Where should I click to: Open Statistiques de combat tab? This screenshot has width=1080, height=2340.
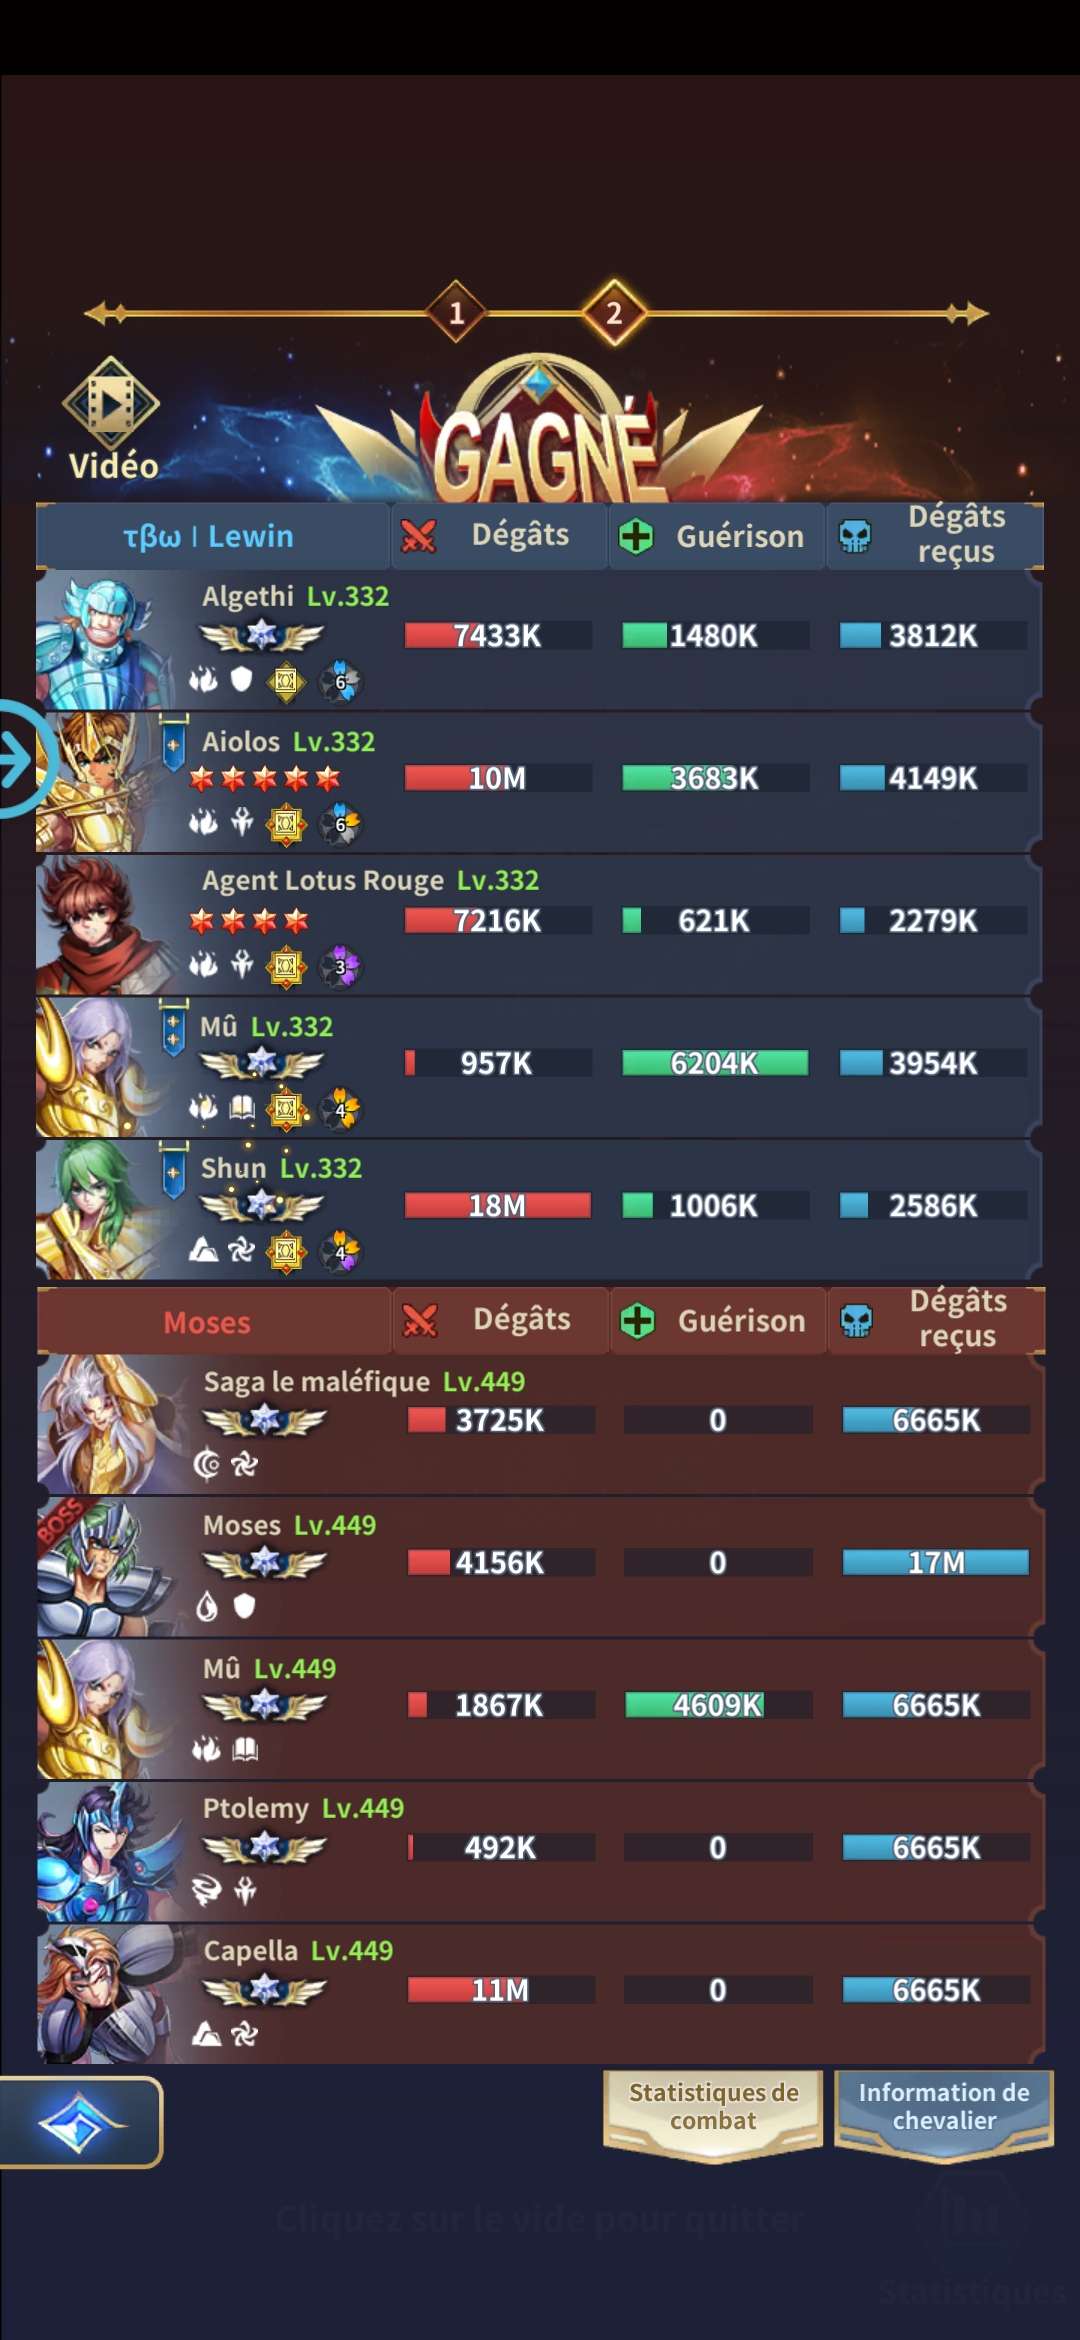coord(713,2114)
